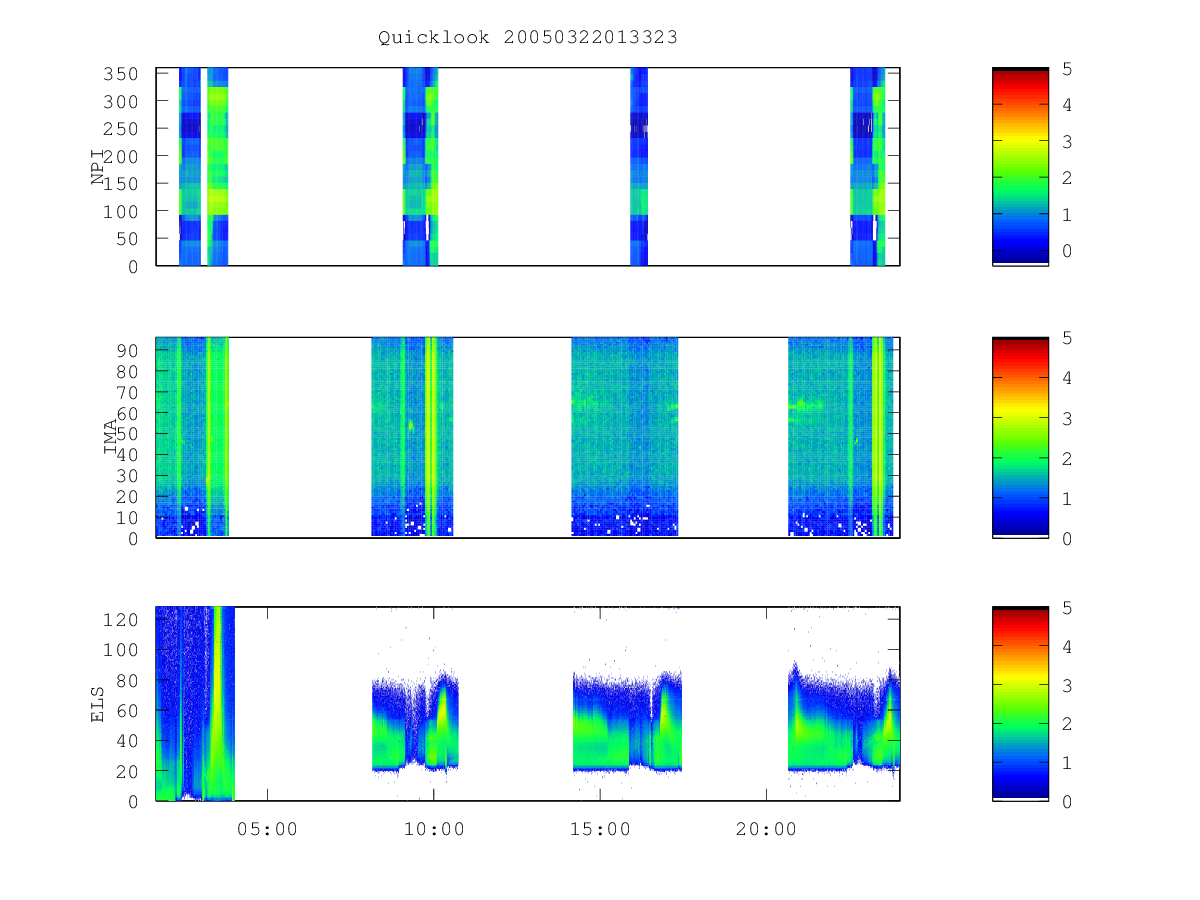This screenshot has width=1200, height=900.
Task: Click the 05:00 time tick label
Action: pos(267,830)
